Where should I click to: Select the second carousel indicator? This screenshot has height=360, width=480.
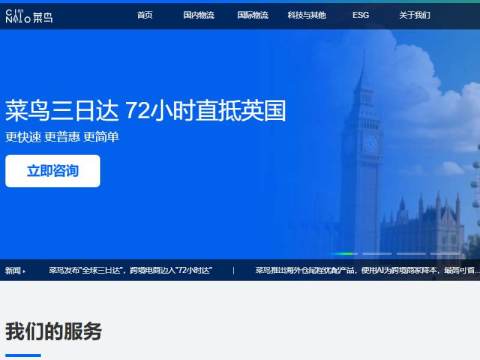click(377, 254)
